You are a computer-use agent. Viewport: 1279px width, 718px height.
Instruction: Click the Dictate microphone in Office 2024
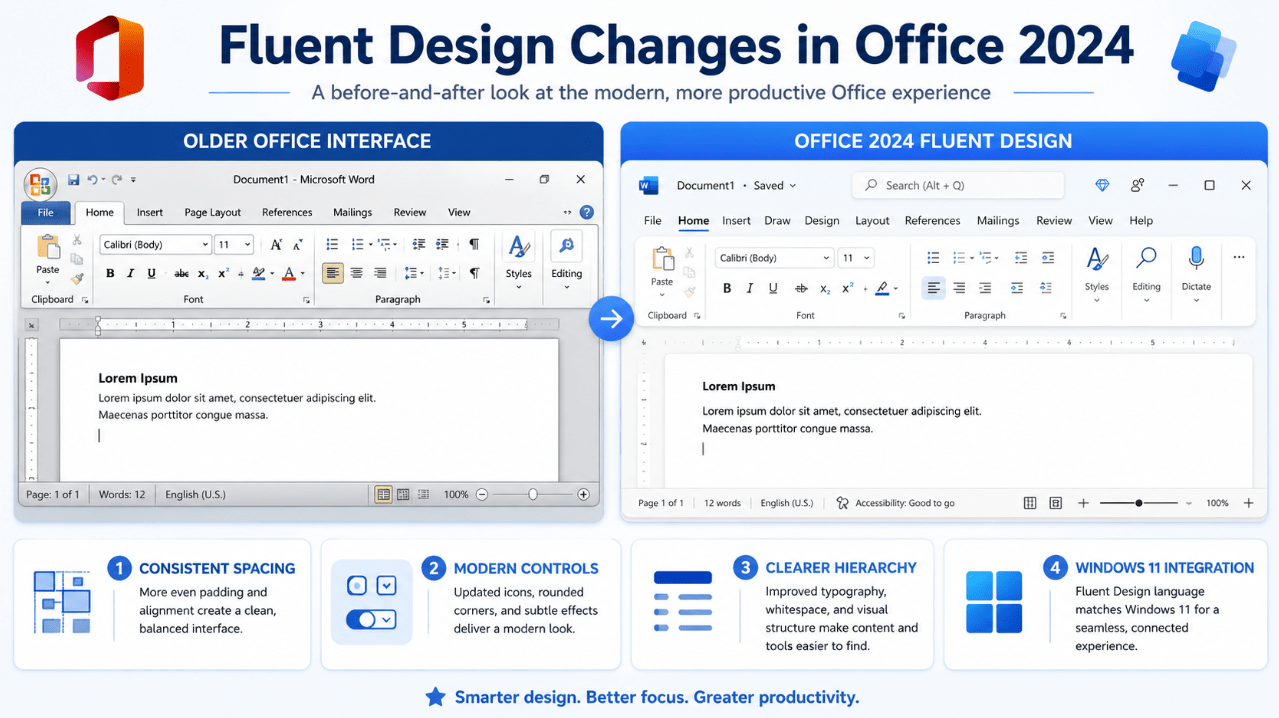point(1196,258)
